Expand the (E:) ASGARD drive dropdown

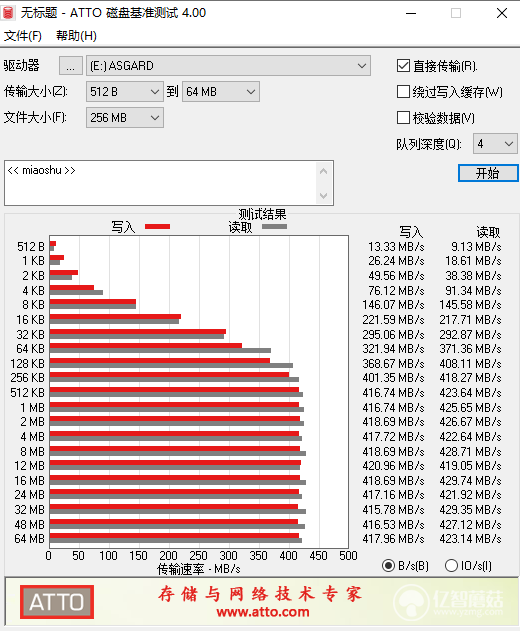pos(228,66)
